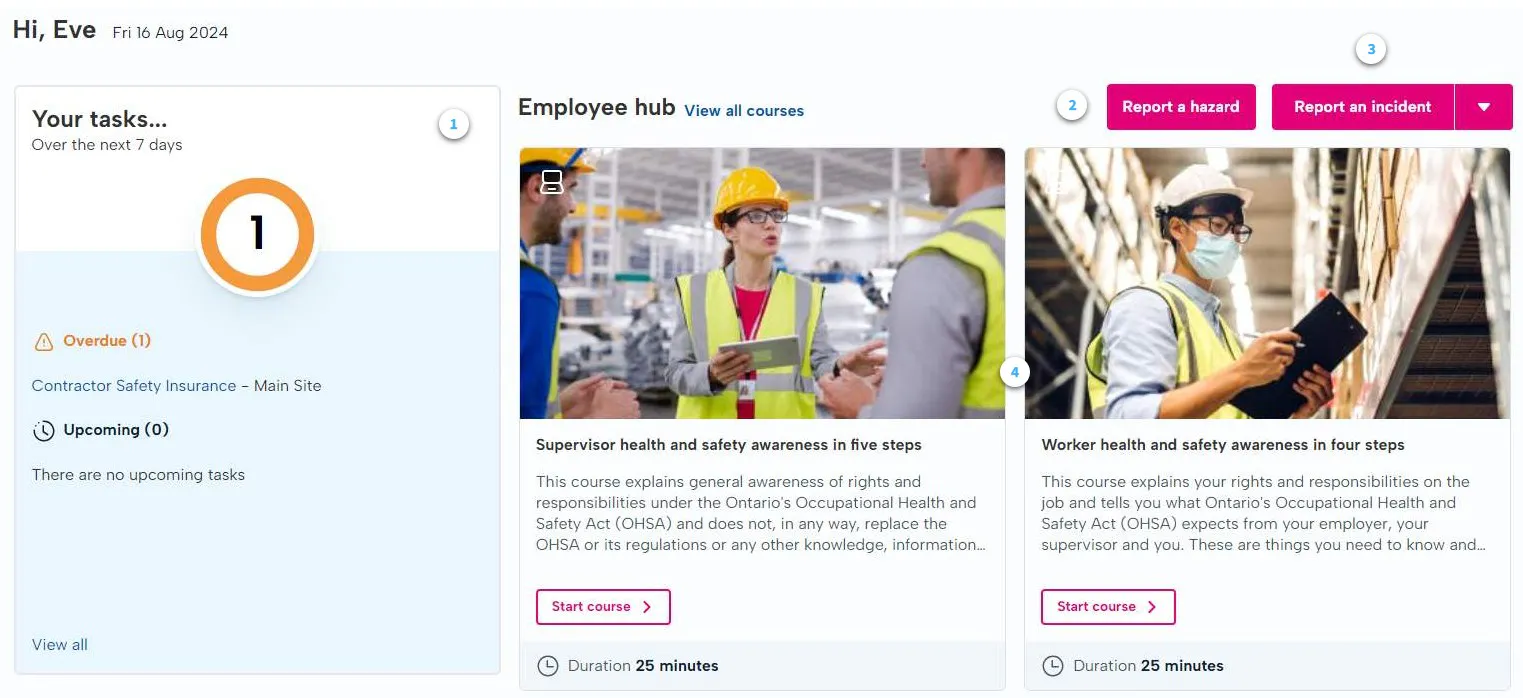Viewport: 1523px width, 698px height.
Task: Open the supervisor course thumbnail image
Action: pyautogui.click(x=761, y=283)
